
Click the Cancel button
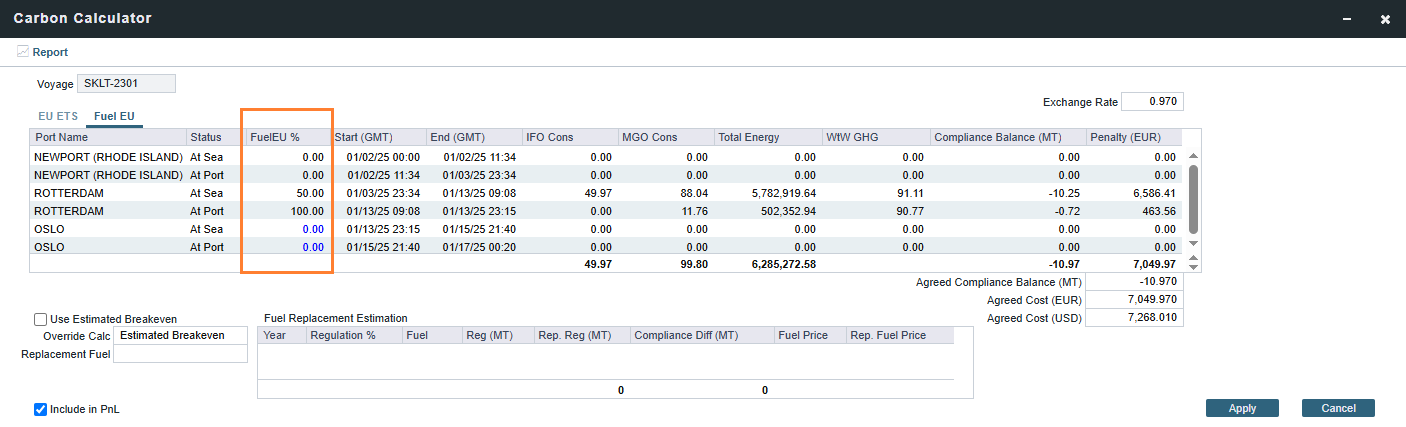1337,408
